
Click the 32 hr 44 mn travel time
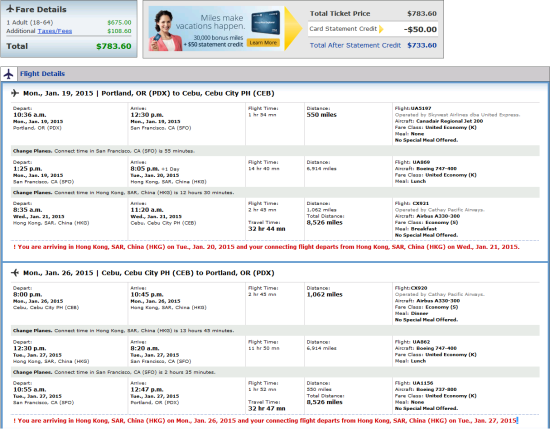[267, 229]
